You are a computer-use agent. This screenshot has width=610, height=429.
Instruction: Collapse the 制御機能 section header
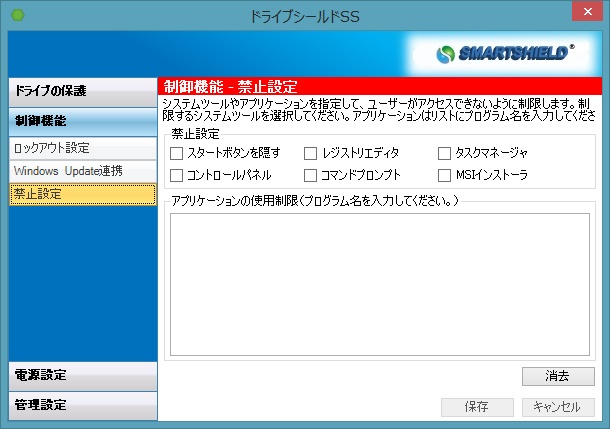82,121
